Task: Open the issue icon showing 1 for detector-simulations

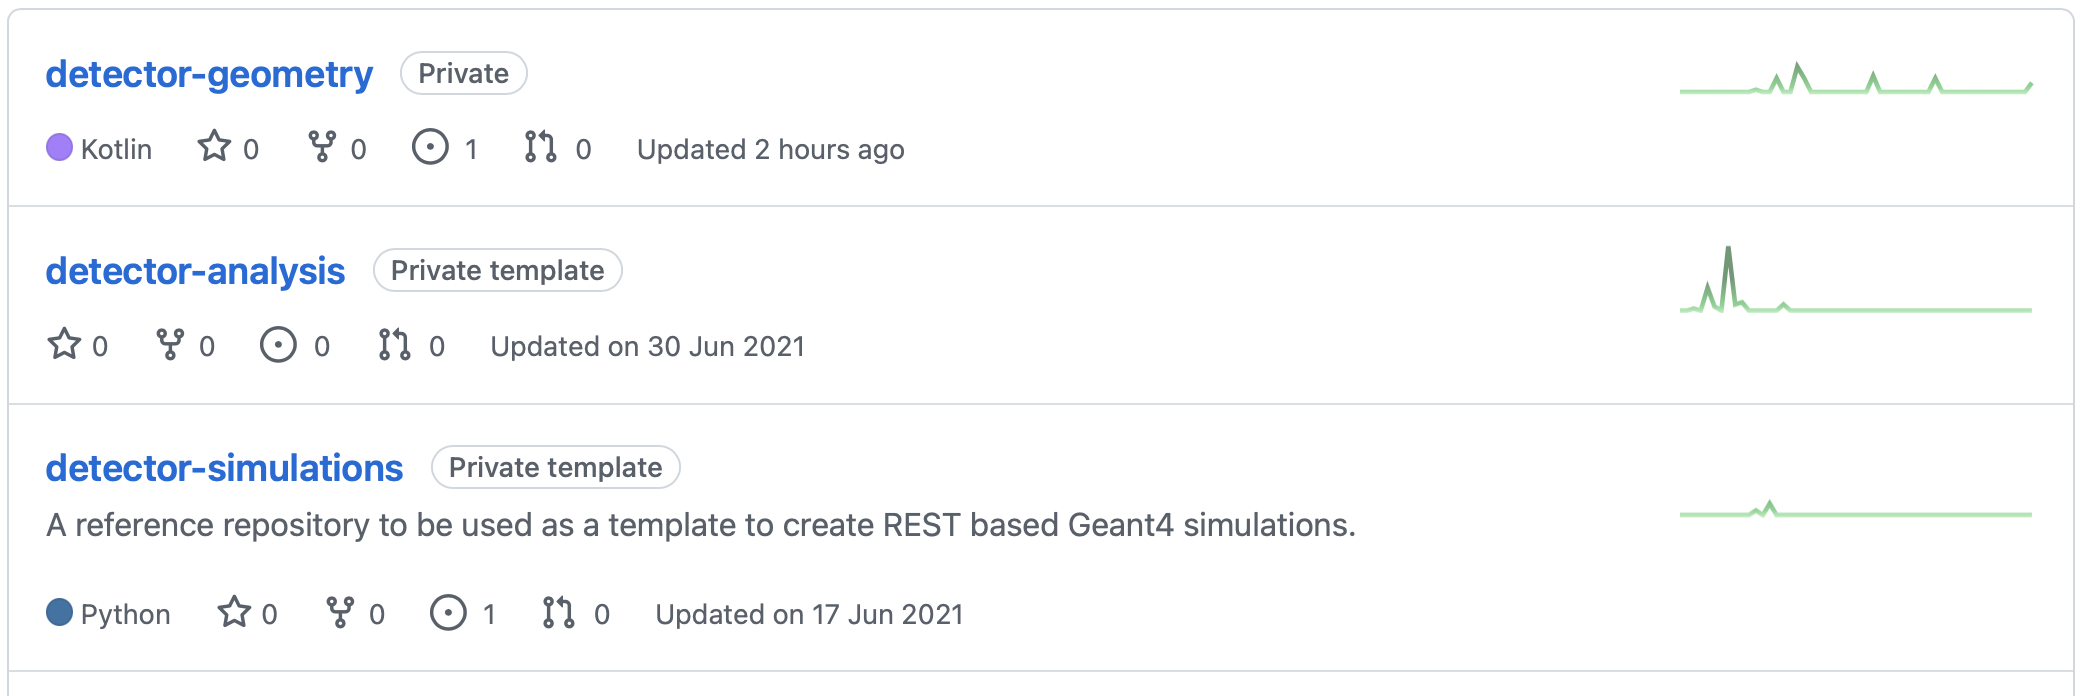Action: point(451,613)
